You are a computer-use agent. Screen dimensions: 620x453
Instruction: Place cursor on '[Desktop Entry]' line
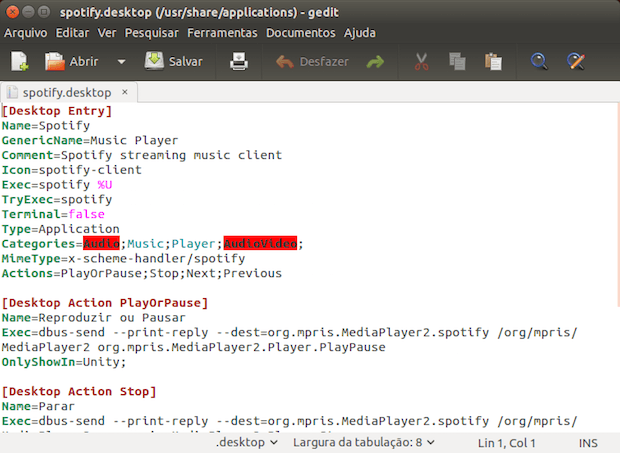[x=57, y=111]
